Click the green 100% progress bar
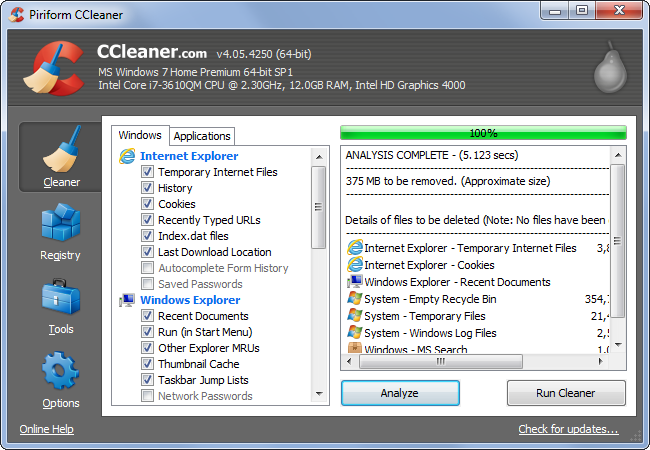Screen dimensions: 650x450 click(483, 133)
